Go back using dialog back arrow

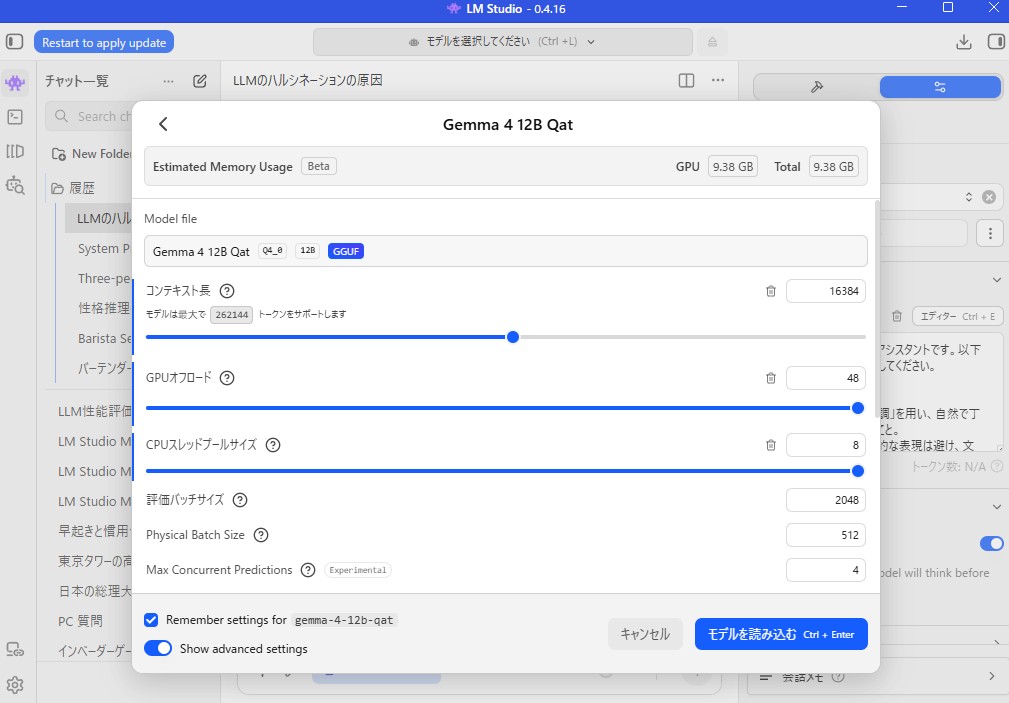tap(163, 124)
